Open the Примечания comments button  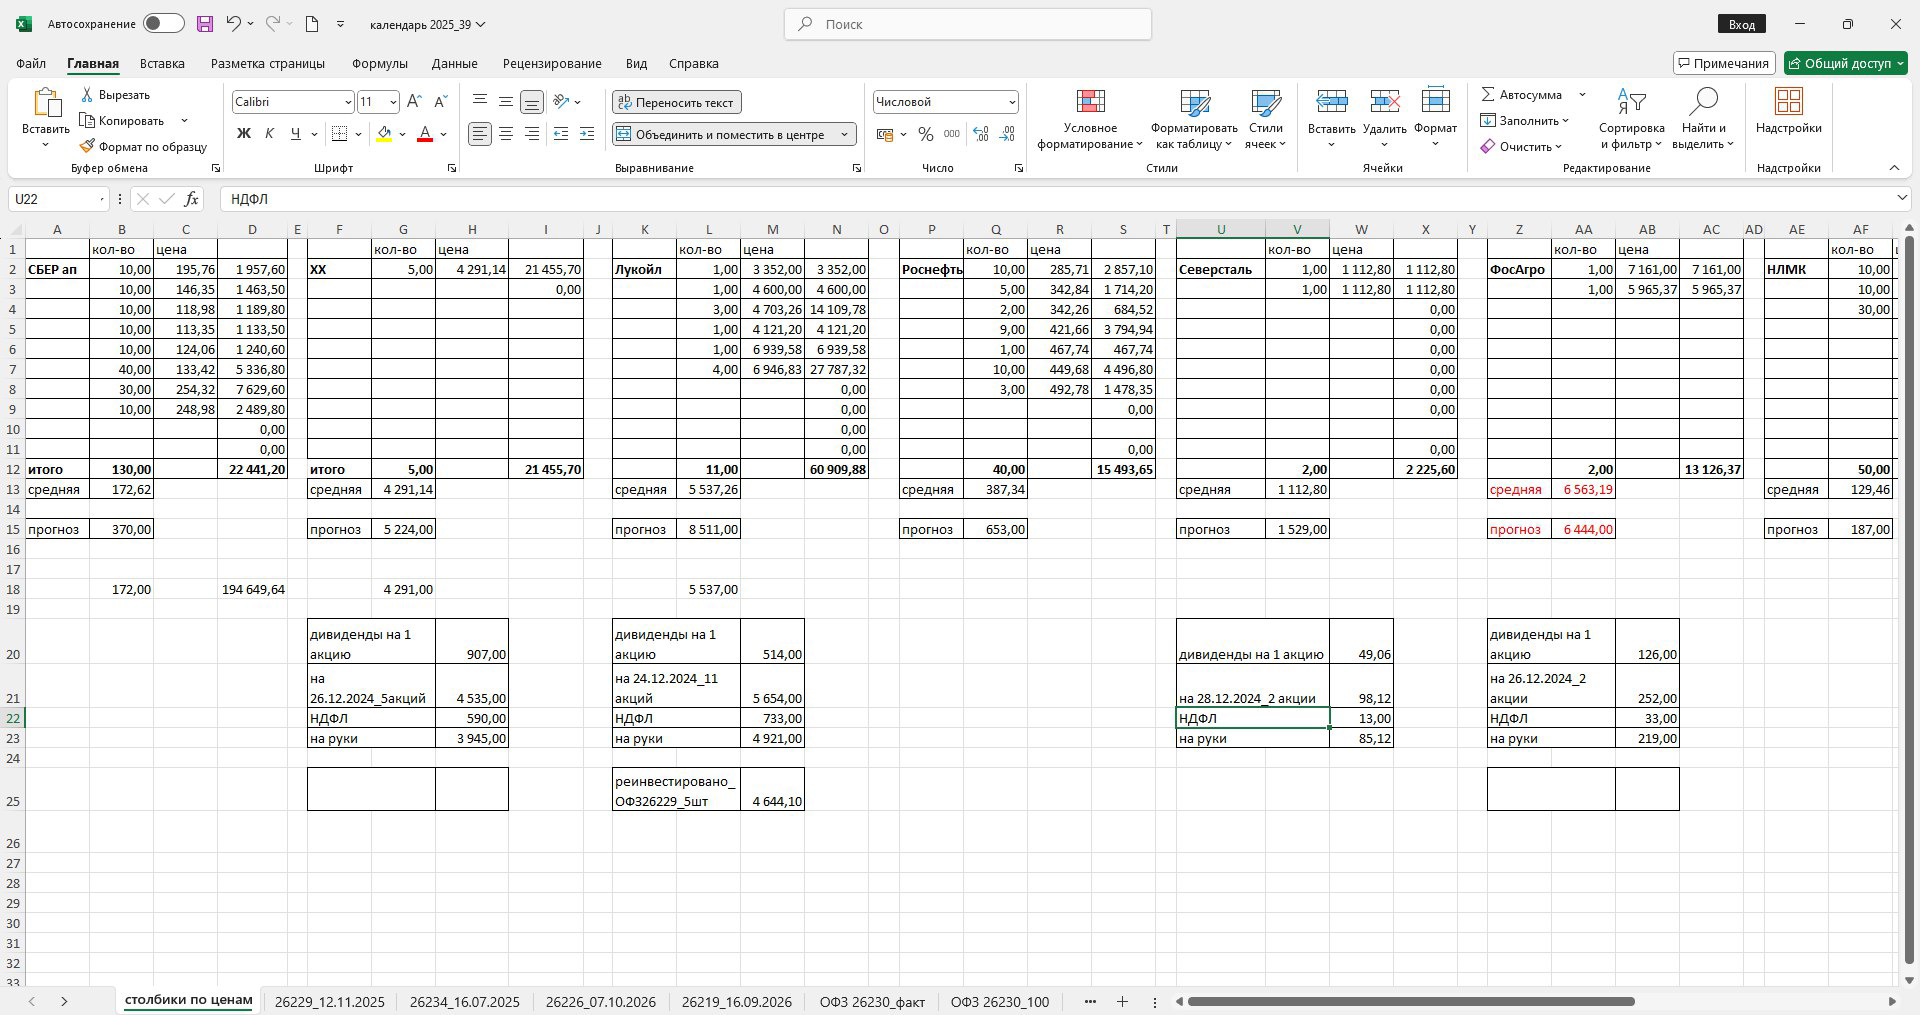(x=1724, y=63)
